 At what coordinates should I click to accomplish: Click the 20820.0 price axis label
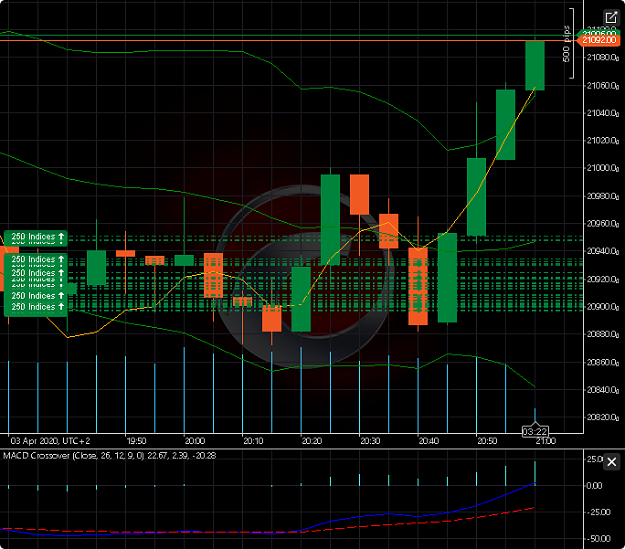(x=603, y=417)
